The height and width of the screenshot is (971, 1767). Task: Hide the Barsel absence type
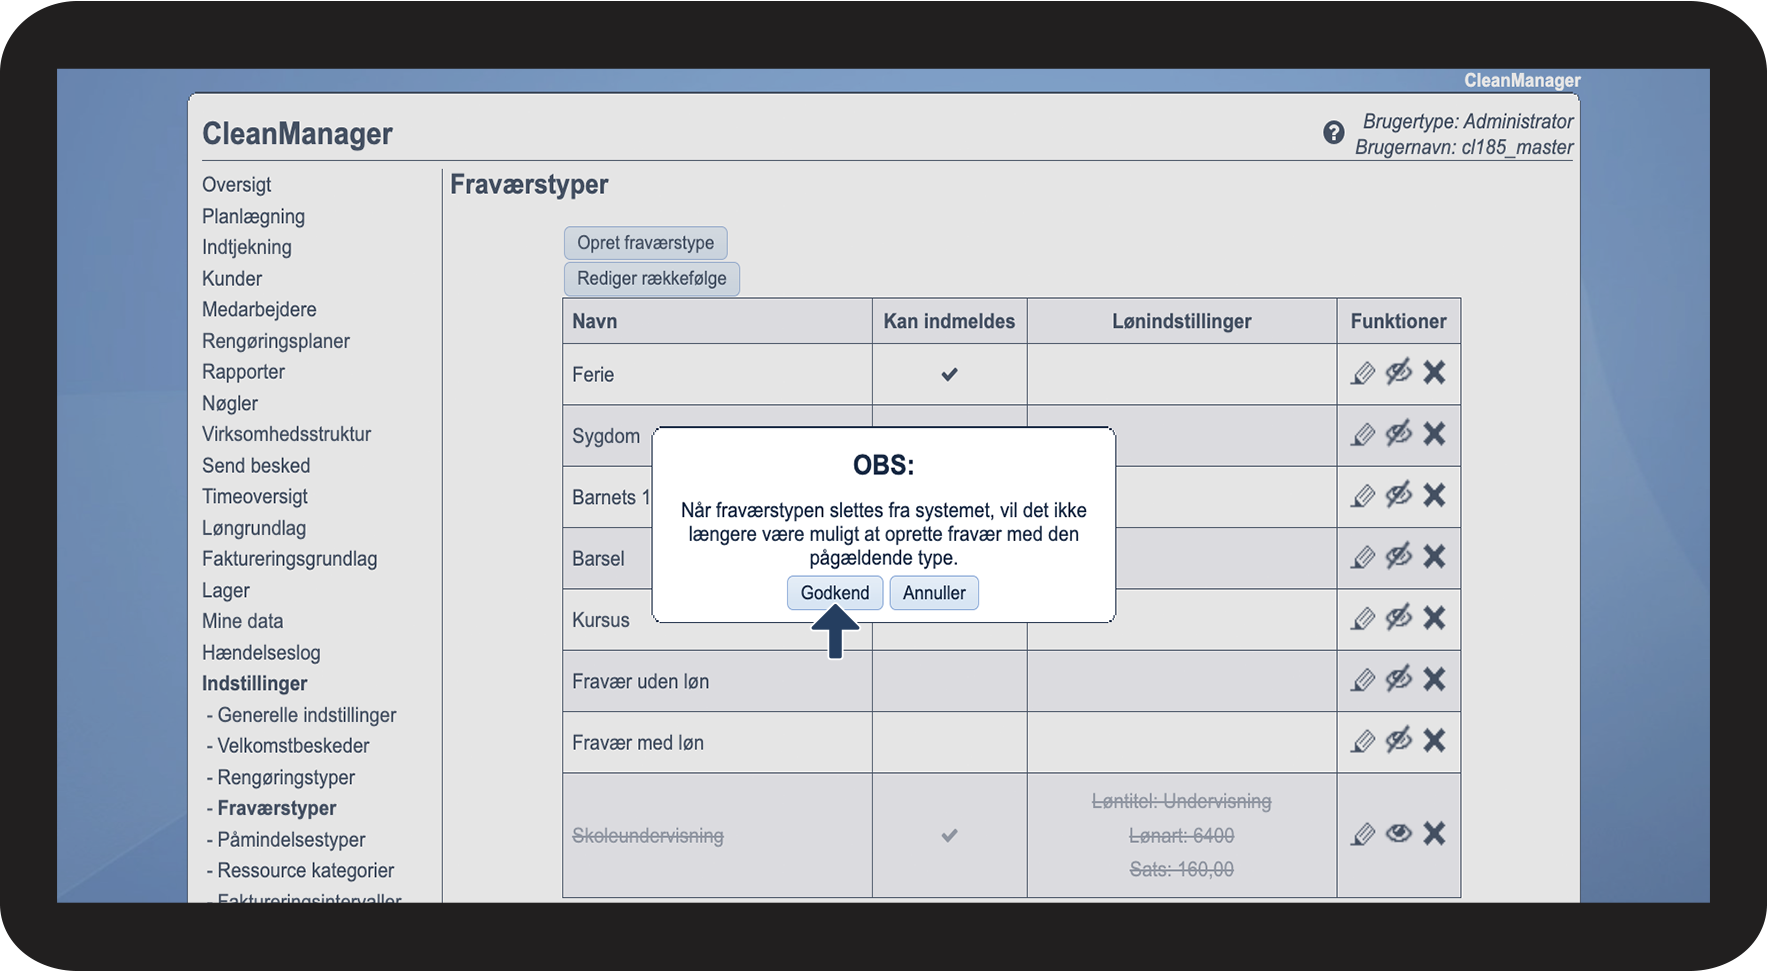pos(1399,556)
